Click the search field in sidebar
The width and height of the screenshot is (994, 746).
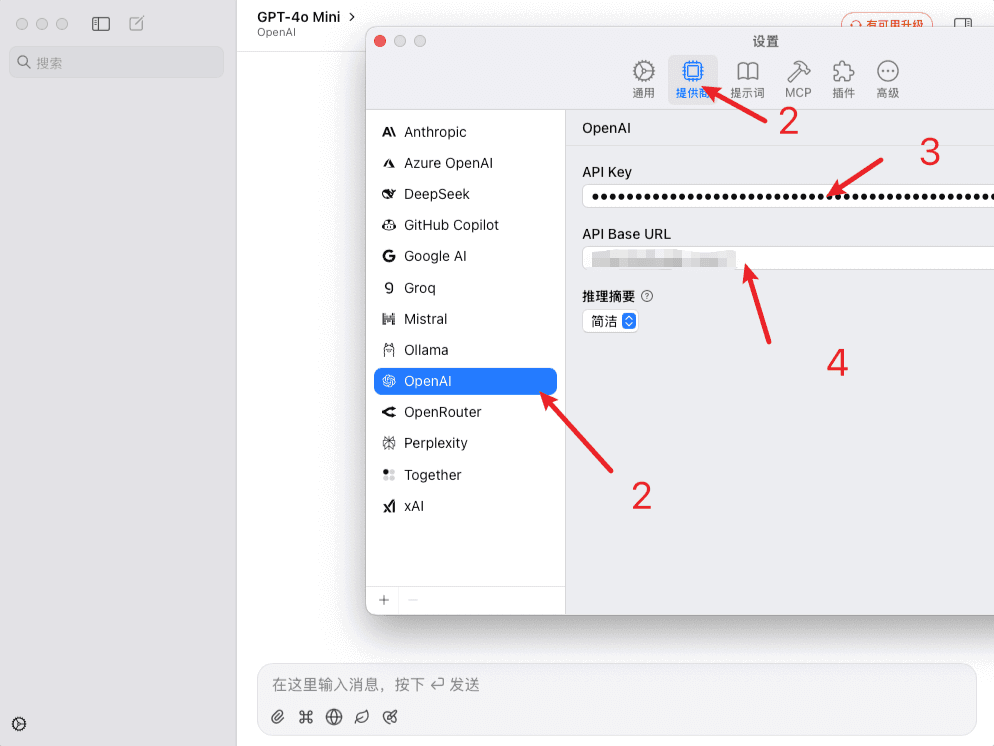click(x=116, y=62)
